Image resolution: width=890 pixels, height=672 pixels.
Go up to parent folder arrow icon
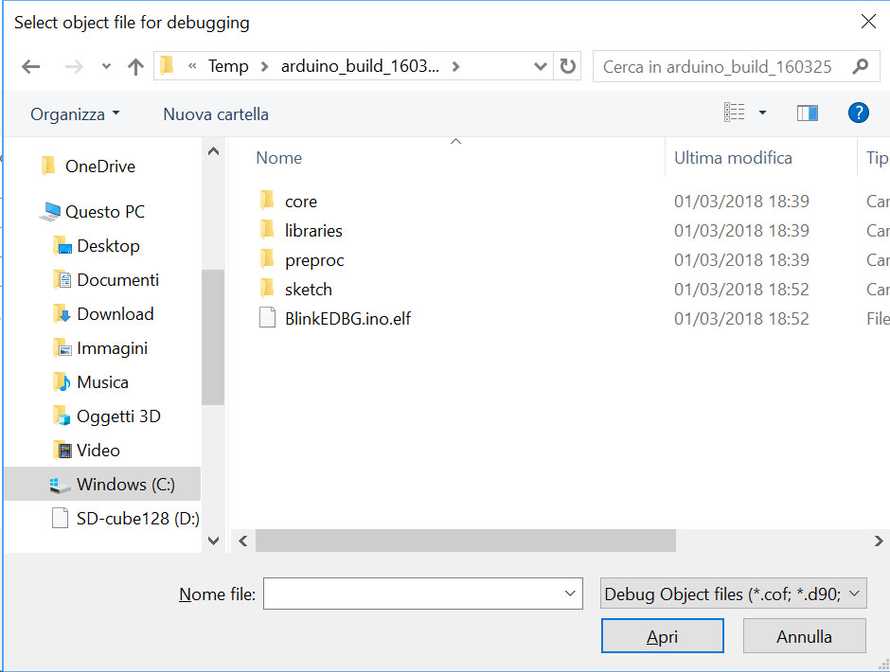pos(136,66)
